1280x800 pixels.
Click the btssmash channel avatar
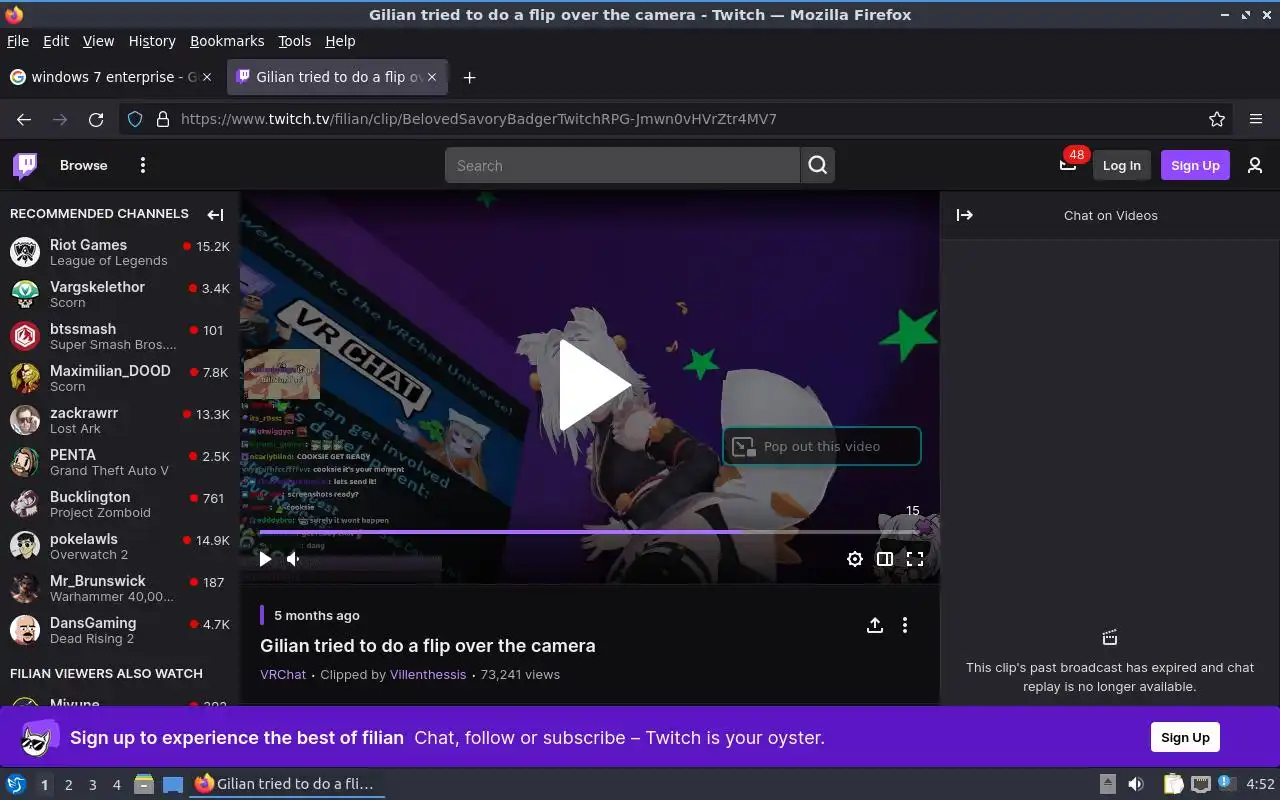pos(25,336)
